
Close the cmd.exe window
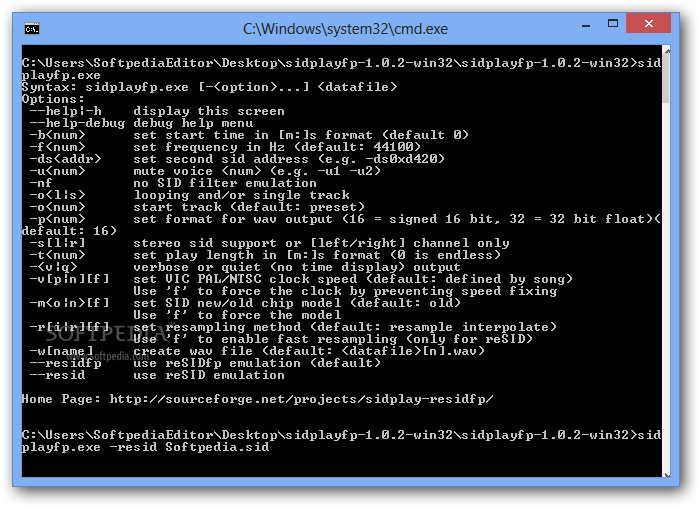[648, 23]
